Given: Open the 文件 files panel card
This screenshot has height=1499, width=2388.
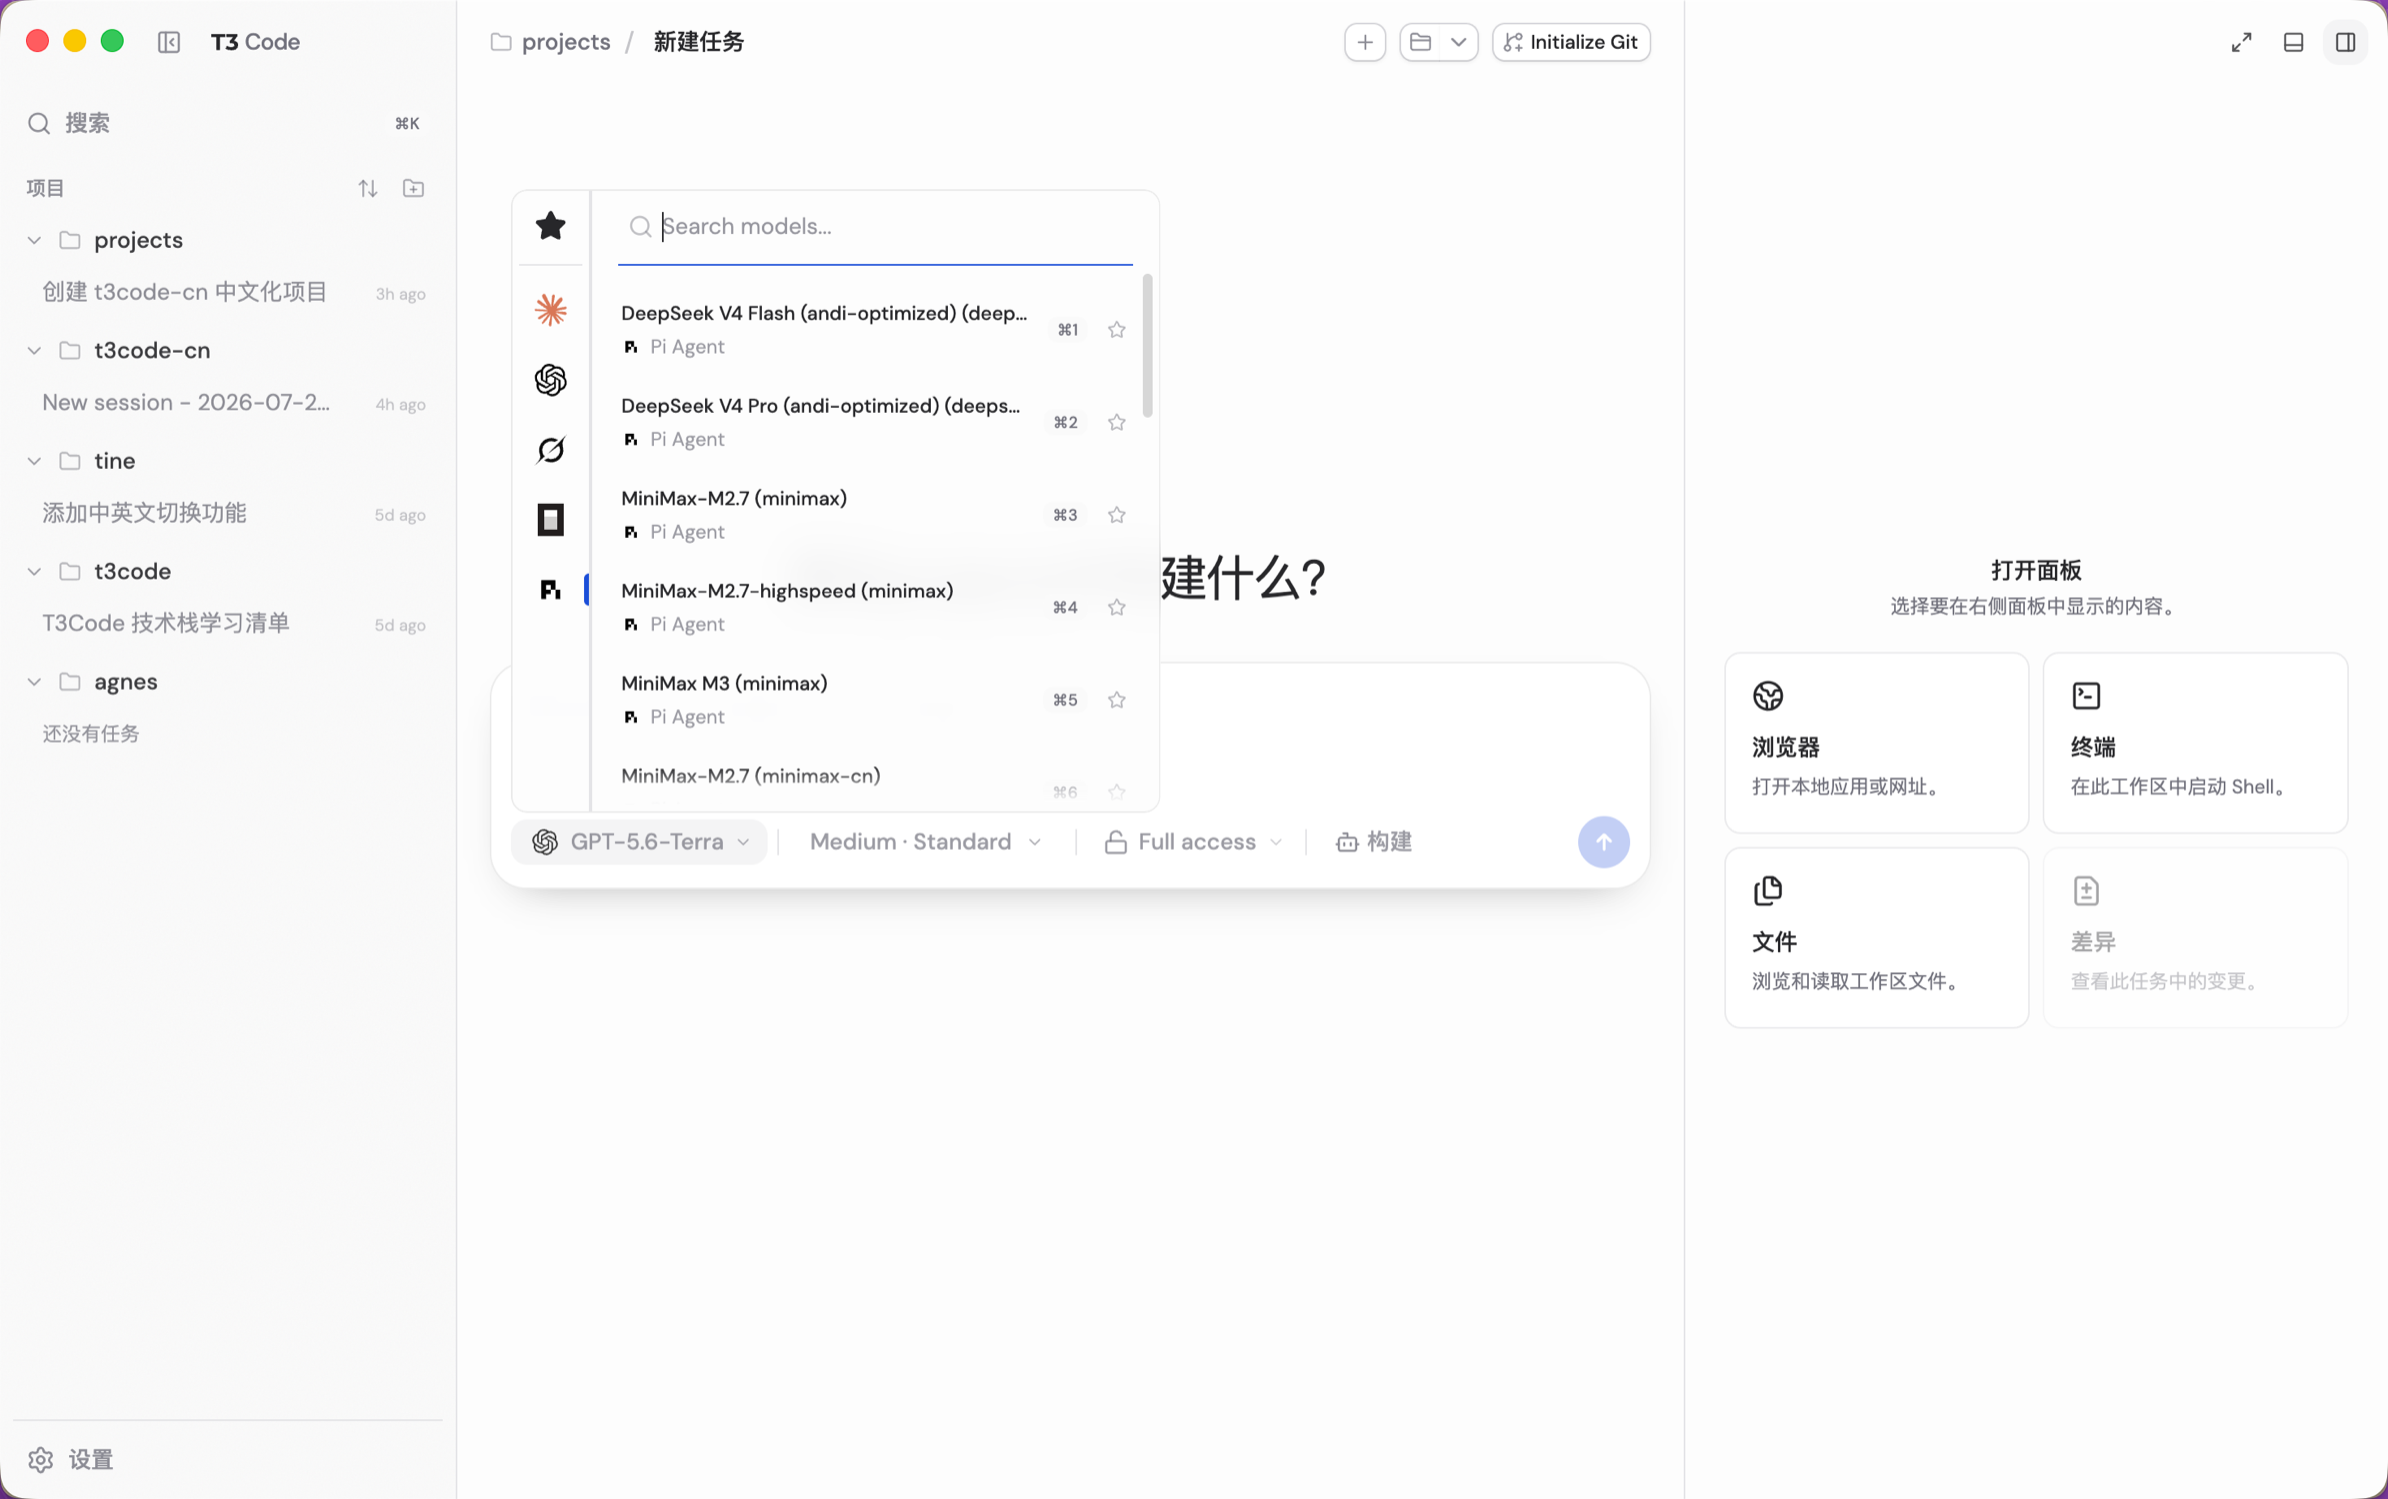Looking at the screenshot, I should click(1876, 938).
